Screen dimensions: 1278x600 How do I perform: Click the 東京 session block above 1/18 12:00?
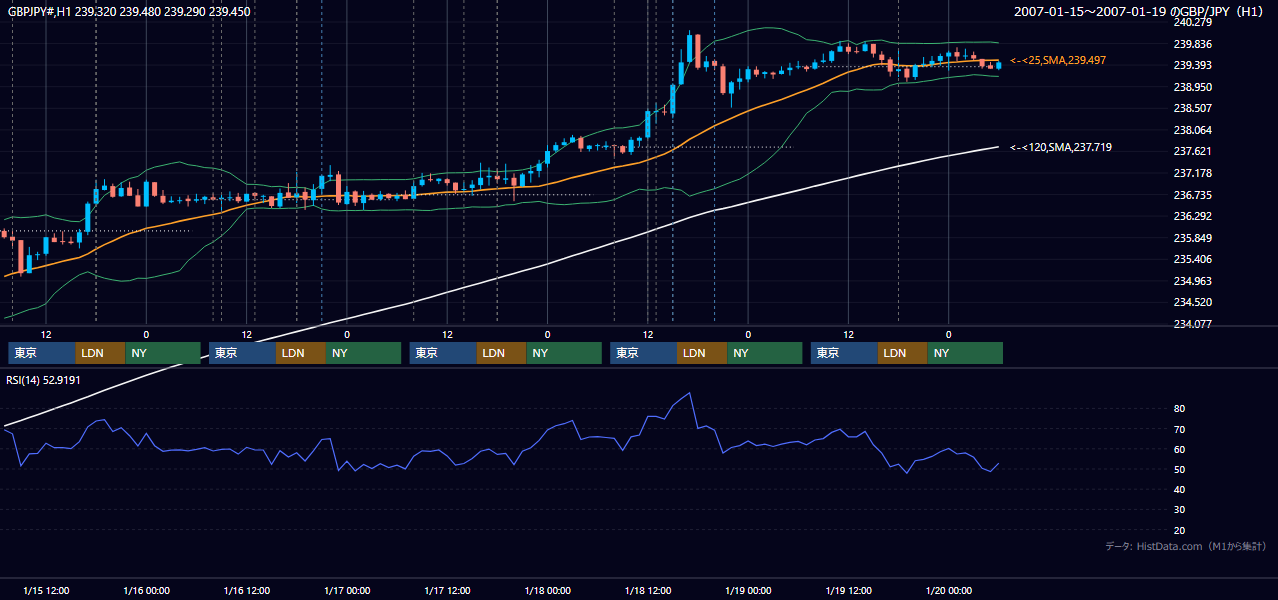coord(643,353)
